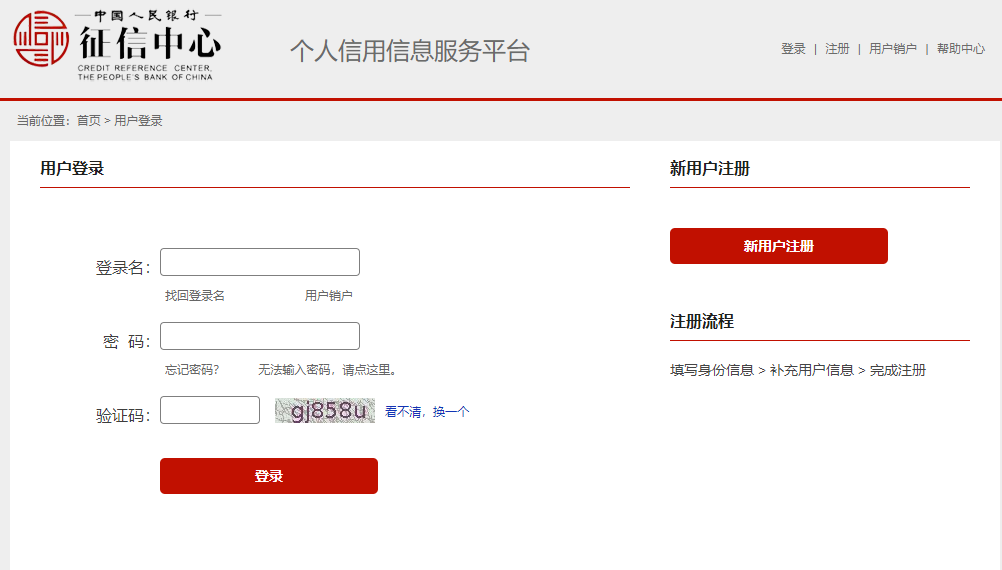Refresh captcha via 看不清，换一个 link

[427, 412]
